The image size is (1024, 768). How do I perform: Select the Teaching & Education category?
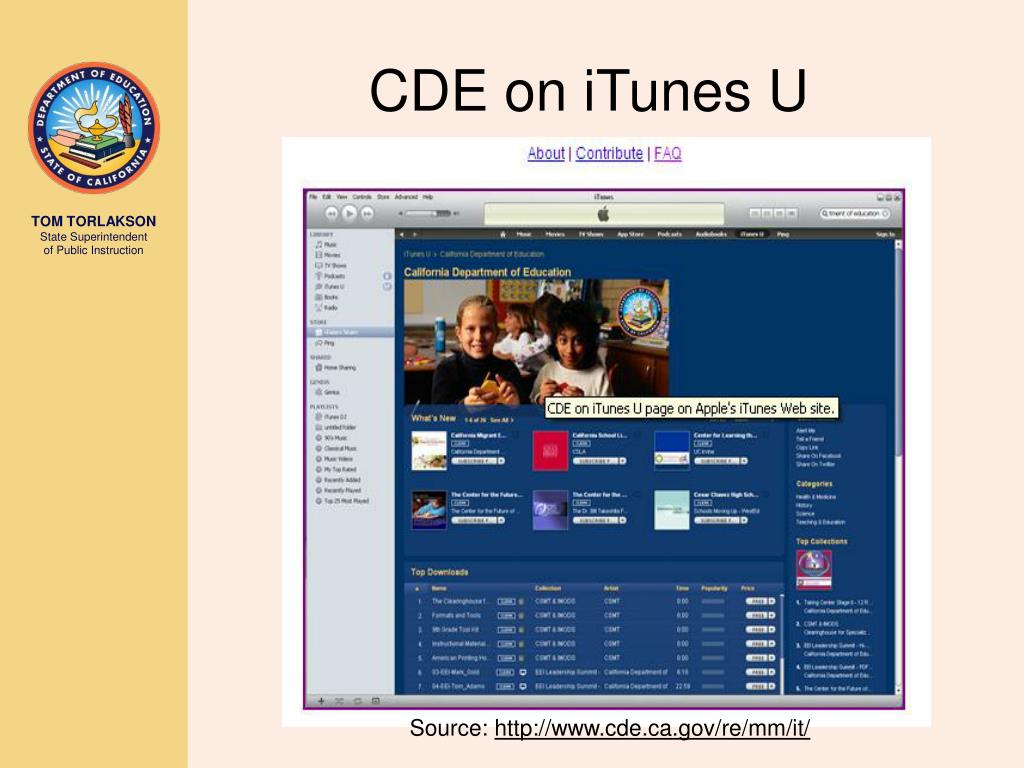(820, 522)
